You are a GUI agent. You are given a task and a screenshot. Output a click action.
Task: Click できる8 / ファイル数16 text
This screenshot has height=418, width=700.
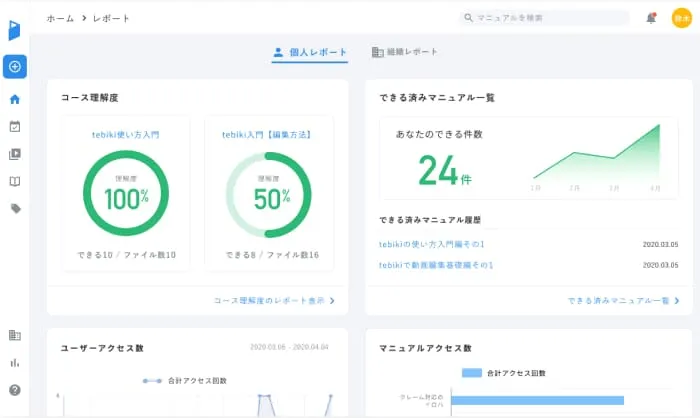[x=272, y=255]
